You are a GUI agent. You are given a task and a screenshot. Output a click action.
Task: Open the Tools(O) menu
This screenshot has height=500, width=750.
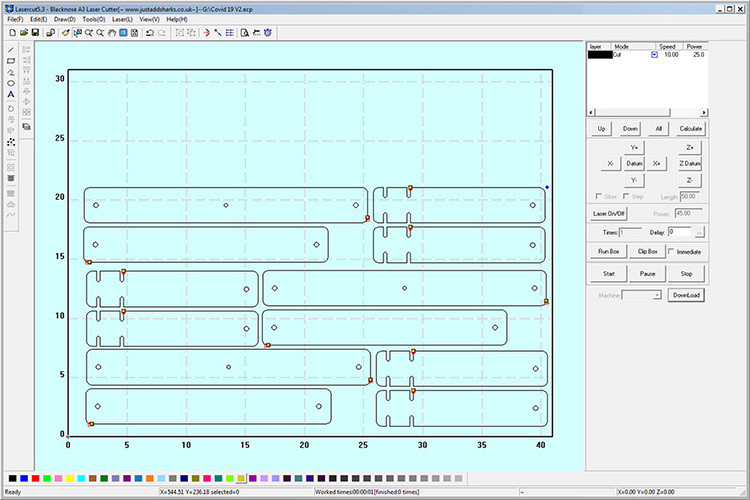point(94,19)
